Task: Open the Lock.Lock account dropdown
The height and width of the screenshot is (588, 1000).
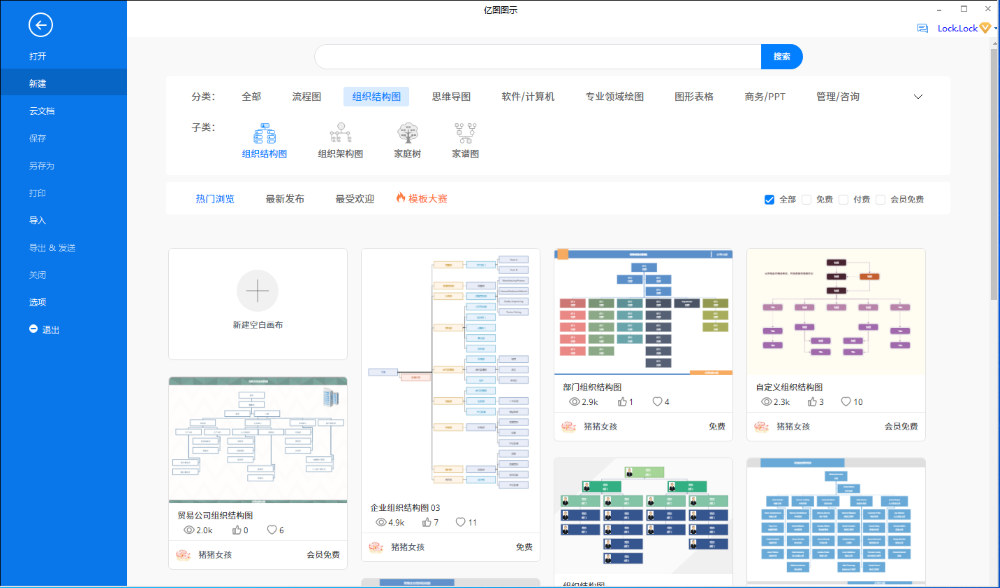Action: [995, 28]
